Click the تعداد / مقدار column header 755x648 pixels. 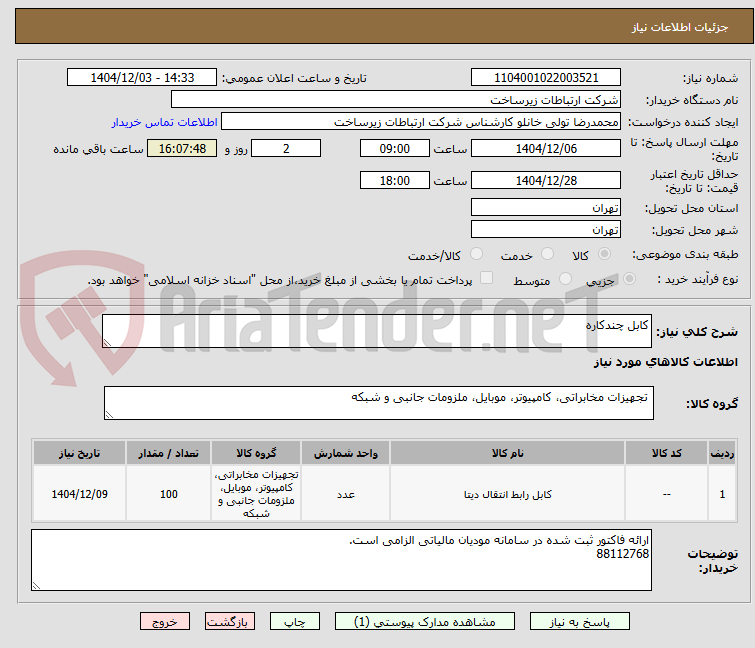(x=169, y=453)
